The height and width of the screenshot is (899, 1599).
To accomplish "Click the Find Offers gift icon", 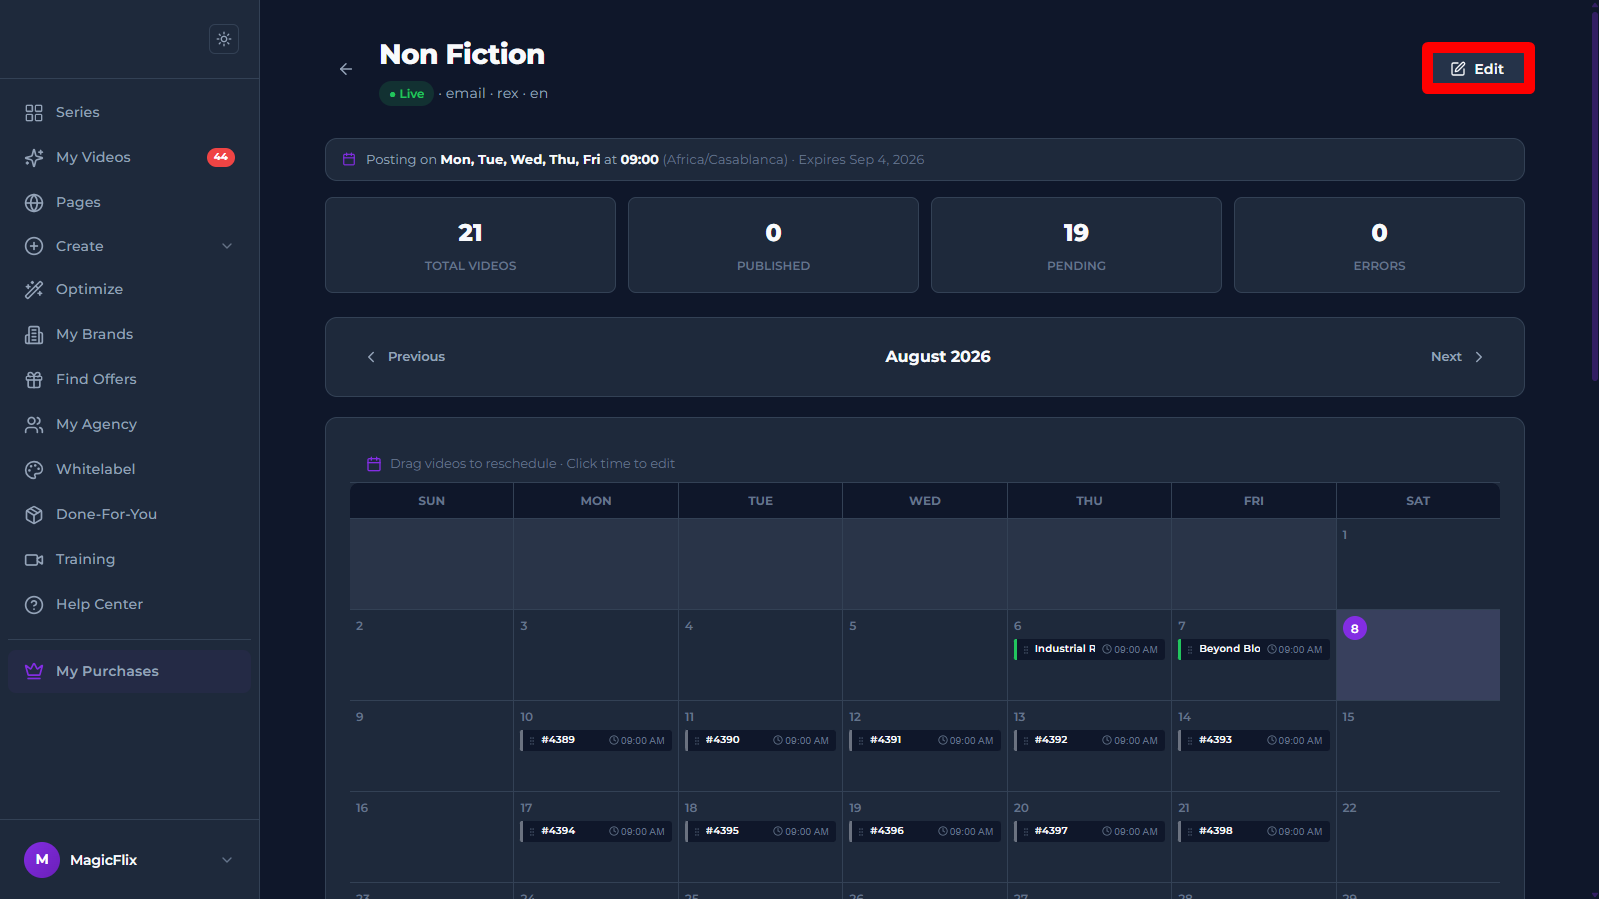I will [x=34, y=380].
